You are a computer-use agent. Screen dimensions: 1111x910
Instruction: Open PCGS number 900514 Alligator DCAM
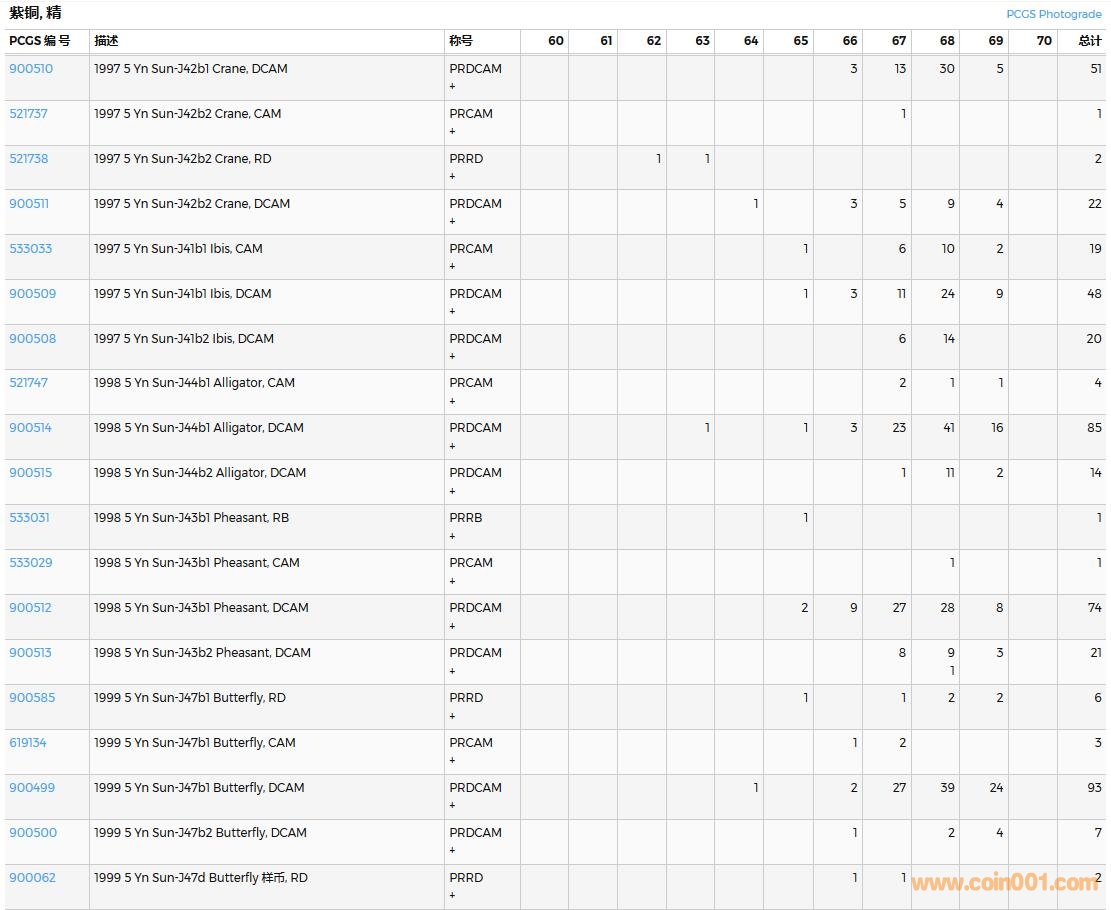(30, 428)
